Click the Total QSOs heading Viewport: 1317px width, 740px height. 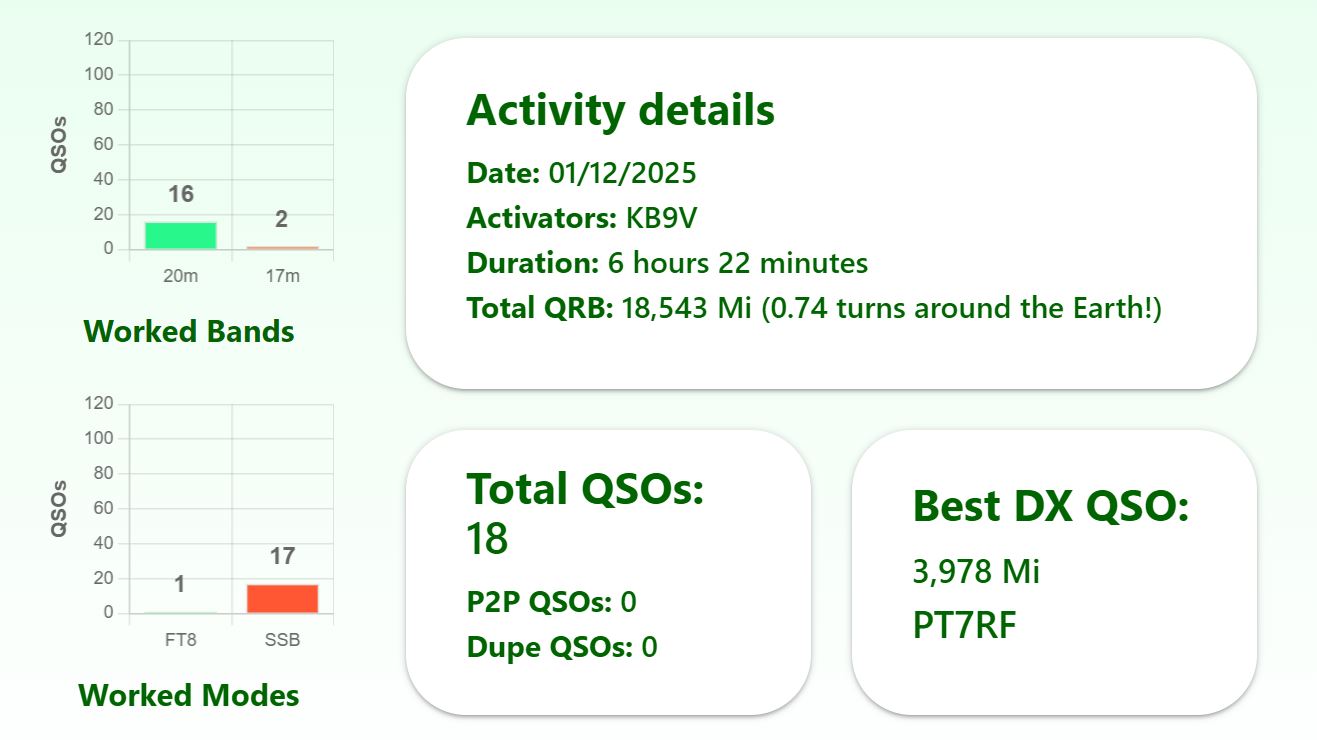pos(585,490)
